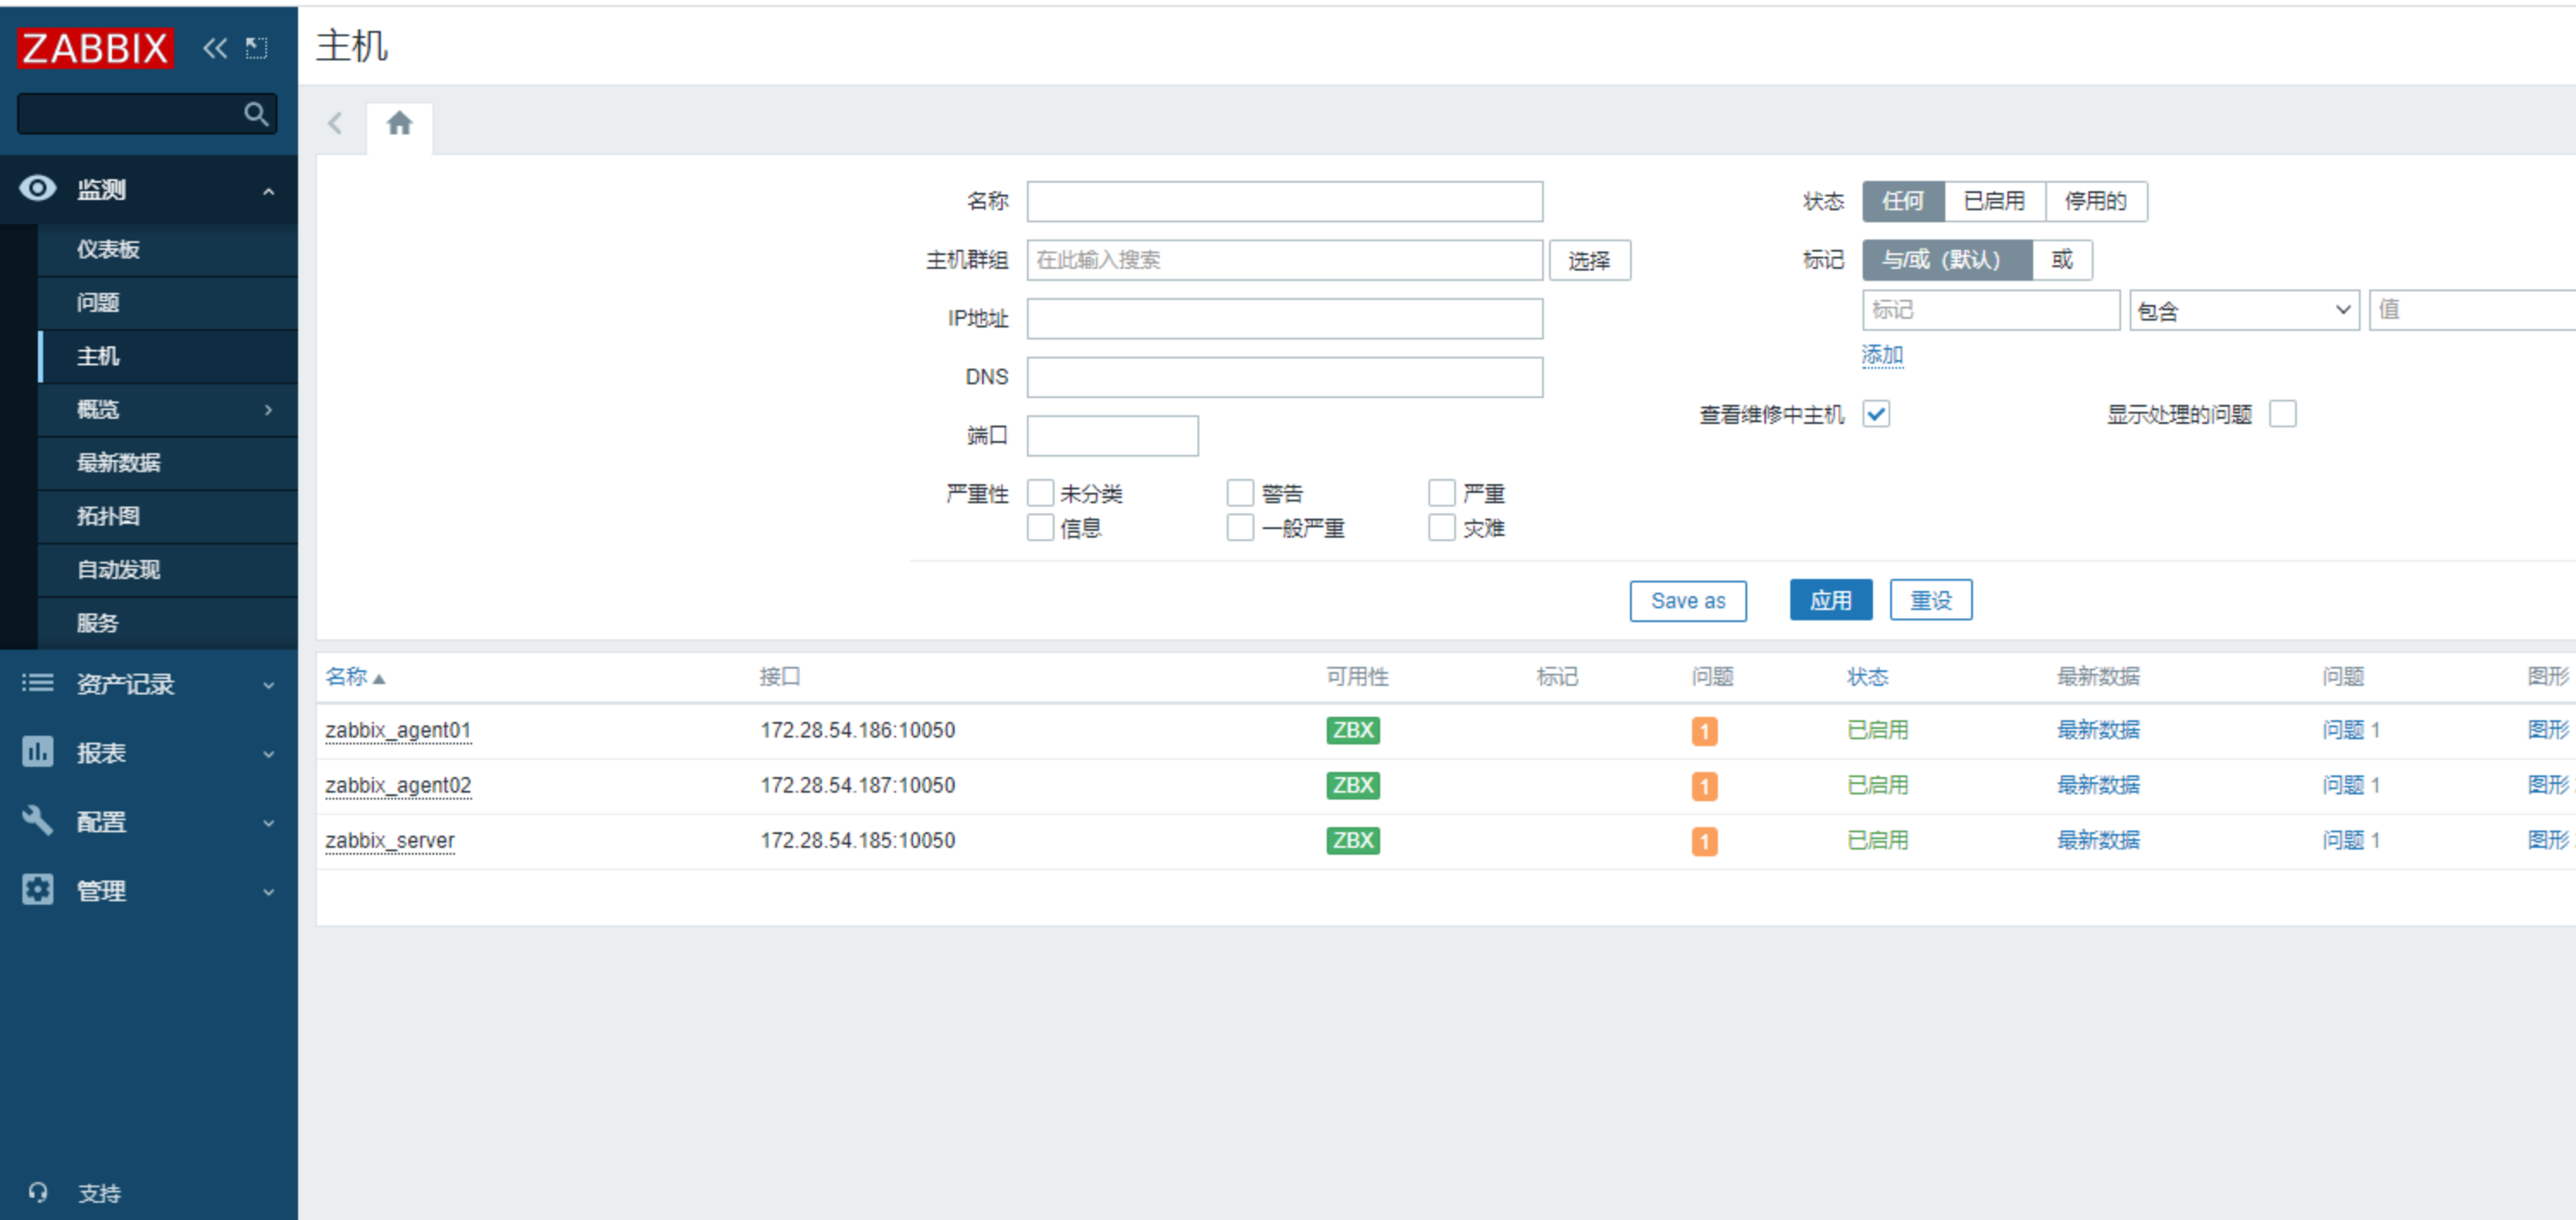
Task: Collapse sidebar with double-chevron icon
Action: tap(214, 48)
